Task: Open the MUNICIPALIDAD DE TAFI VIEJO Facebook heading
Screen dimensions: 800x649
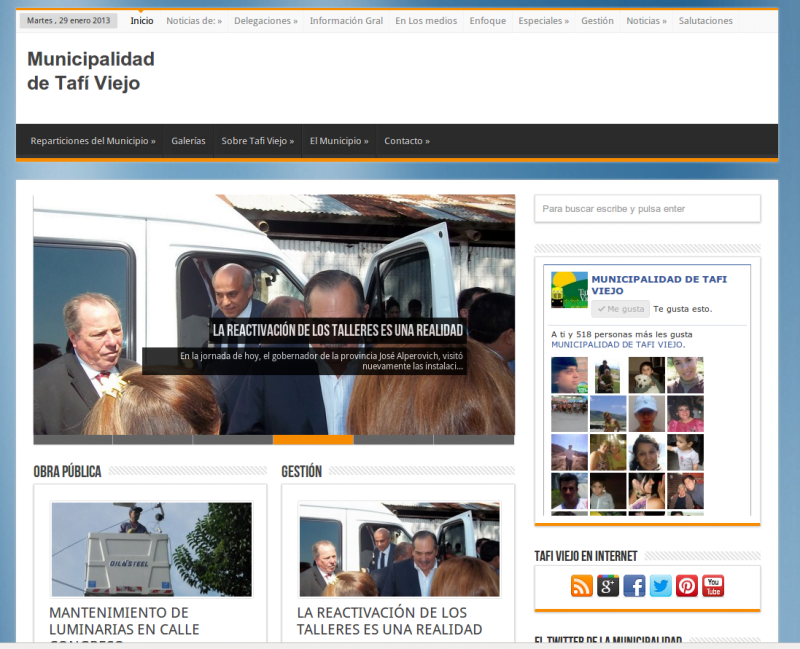Action: 659,285
